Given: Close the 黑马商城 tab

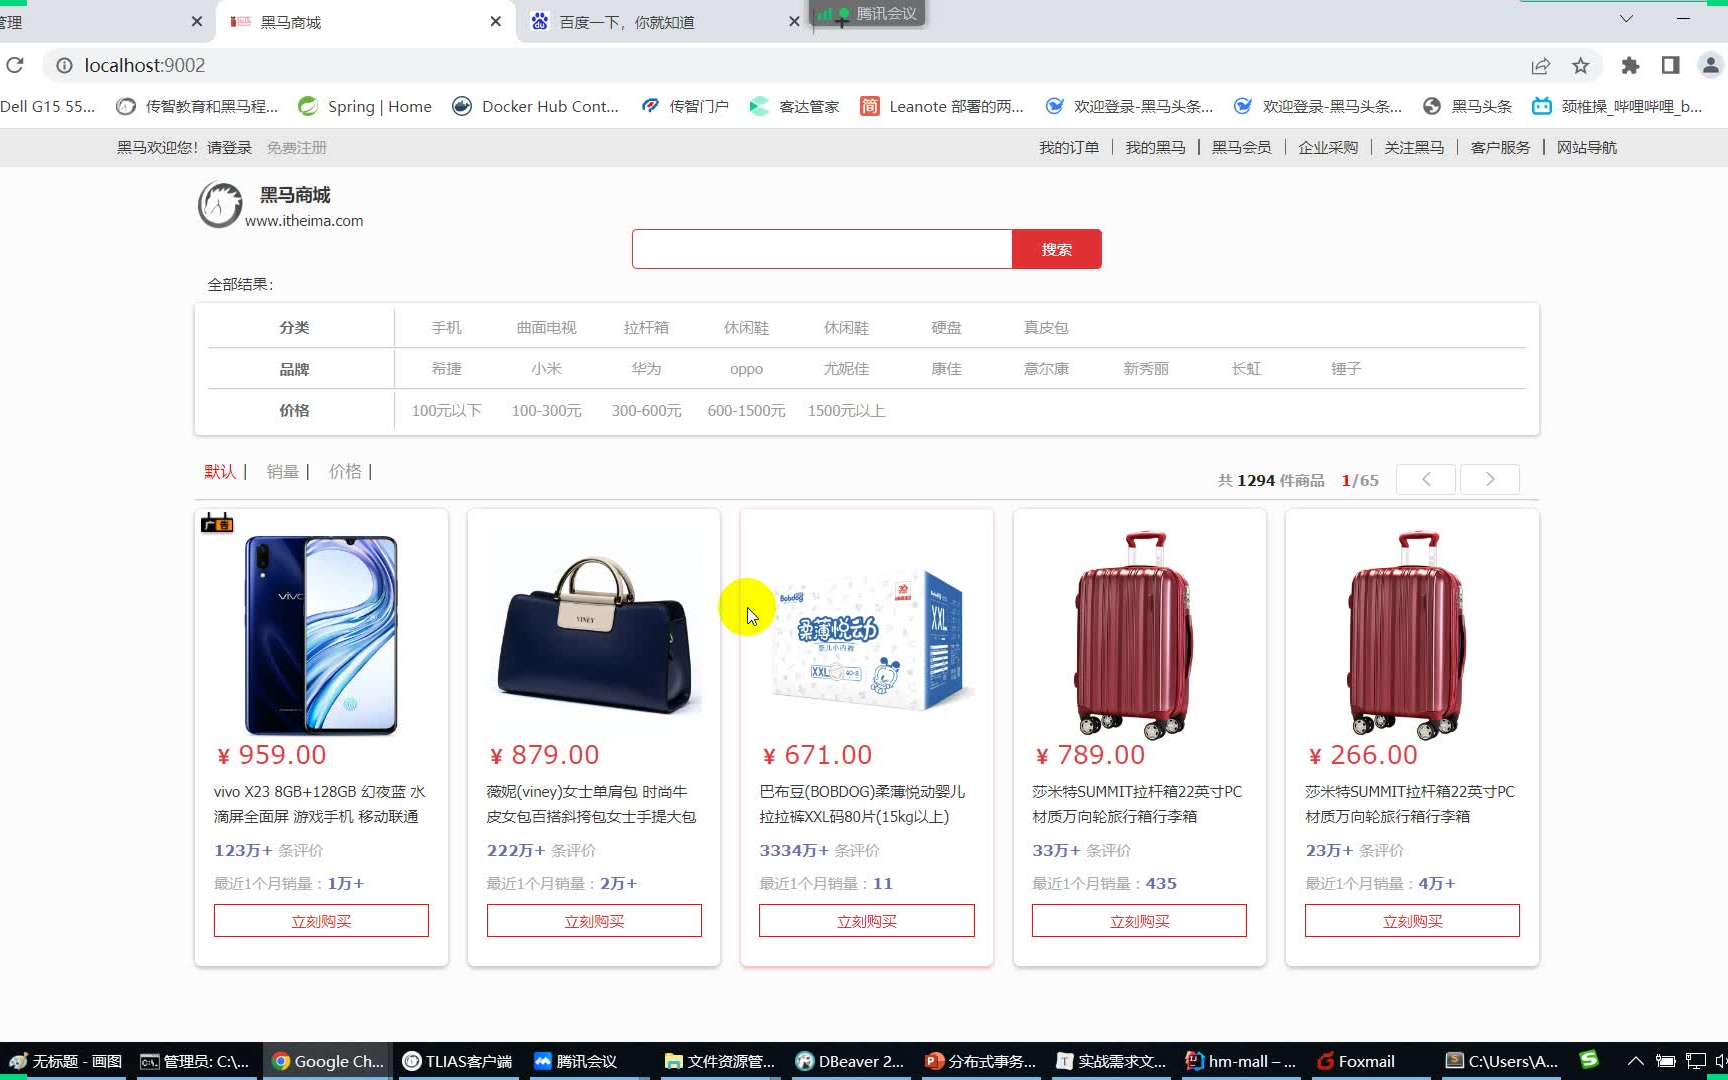Looking at the screenshot, I should point(495,21).
